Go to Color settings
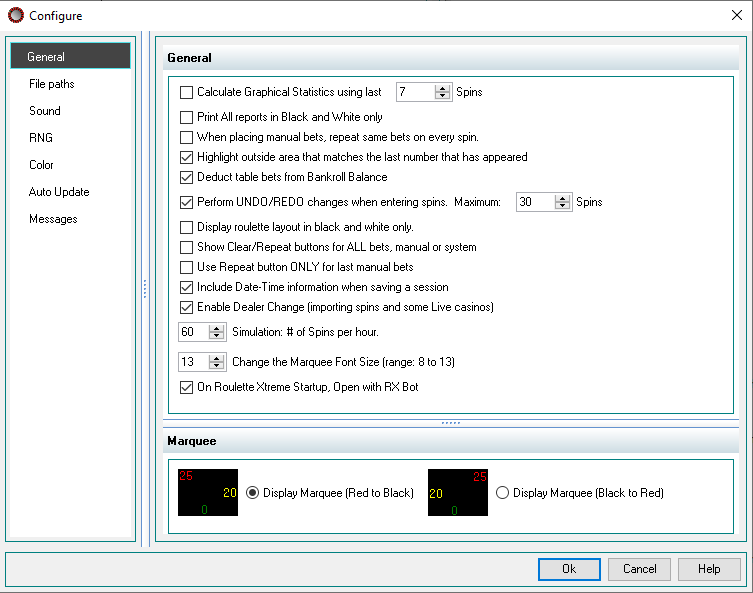This screenshot has height=593, width=753. point(41,165)
